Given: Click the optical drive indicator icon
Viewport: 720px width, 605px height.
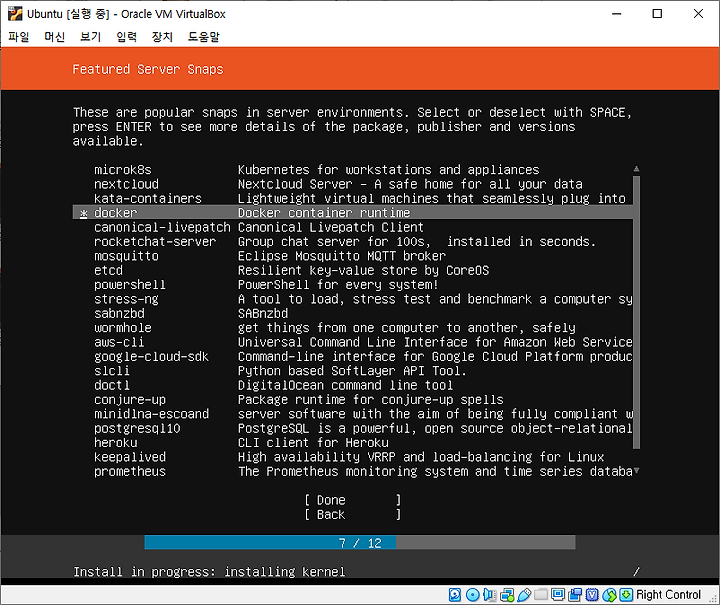Looking at the screenshot, I should point(472,594).
